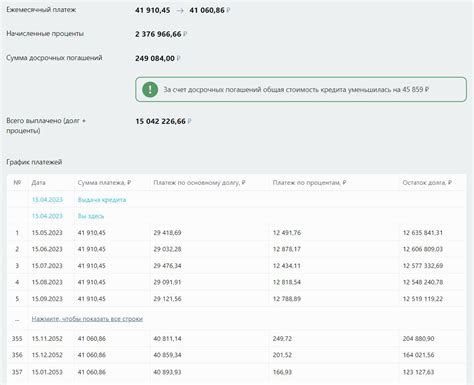Viewport: 474px width, 385px height.
Task: Click 'Нажмите, чтобы показать все строки' link
Action: coord(87,319)
